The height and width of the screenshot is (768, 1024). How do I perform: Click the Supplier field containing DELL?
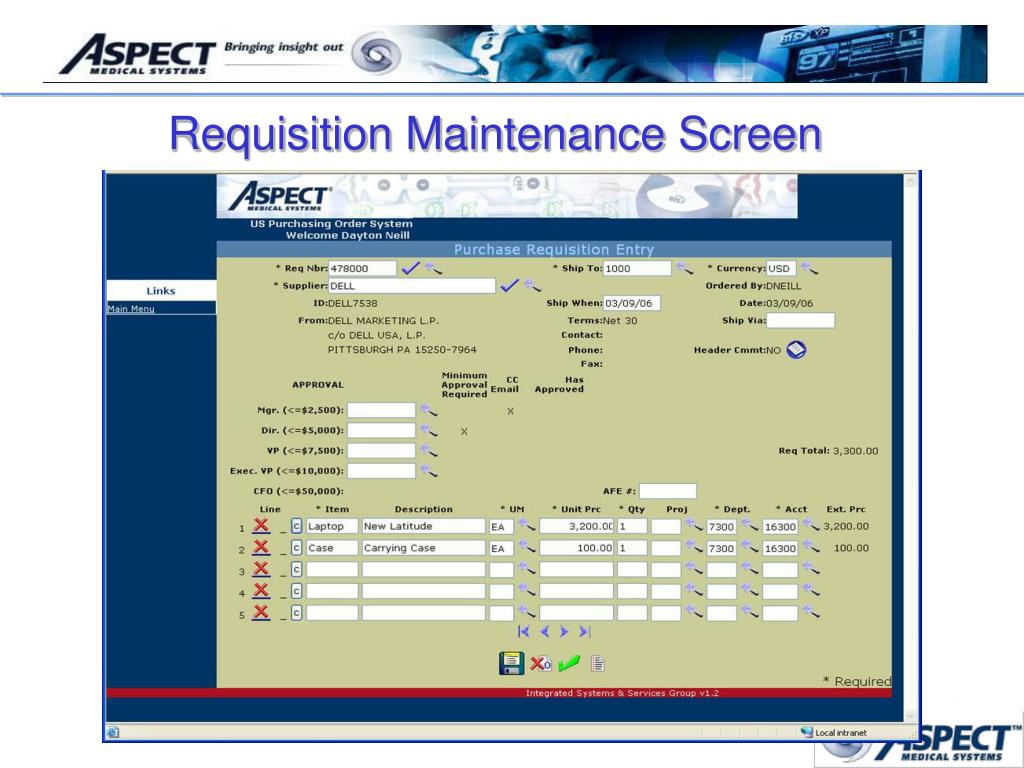tap(411, 286)
